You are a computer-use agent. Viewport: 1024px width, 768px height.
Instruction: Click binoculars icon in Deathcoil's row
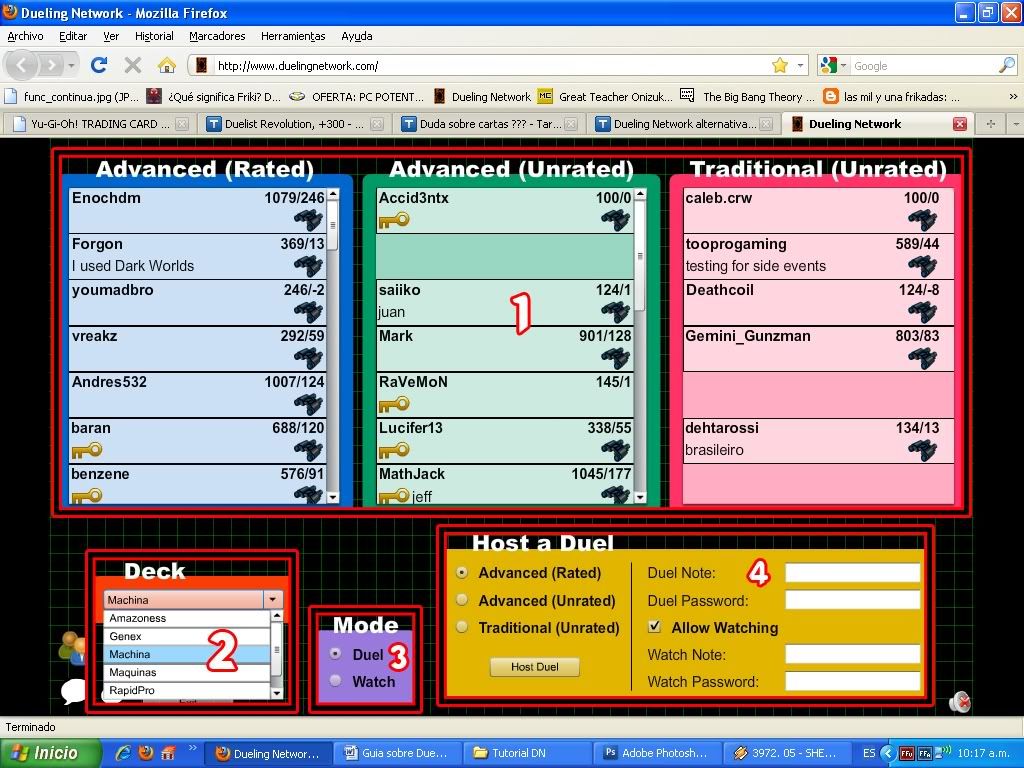[x=922, y=312]
